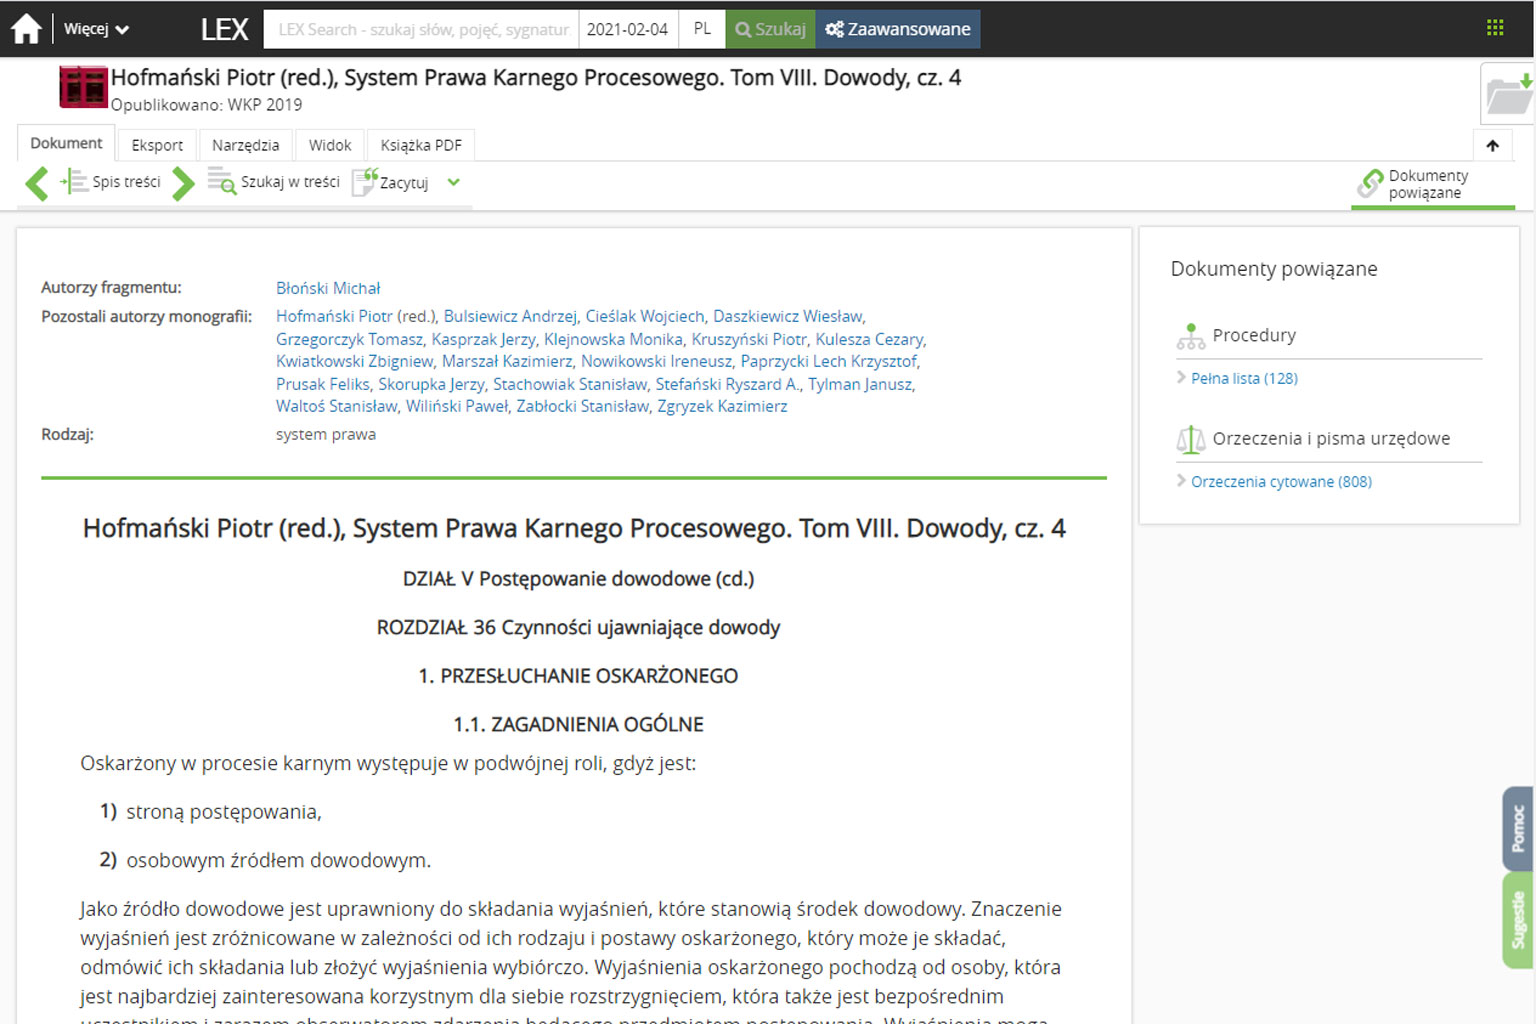1536x1024 pixels.
Task: Collapse header using the up arrow
Action: tap(1492, 145)
